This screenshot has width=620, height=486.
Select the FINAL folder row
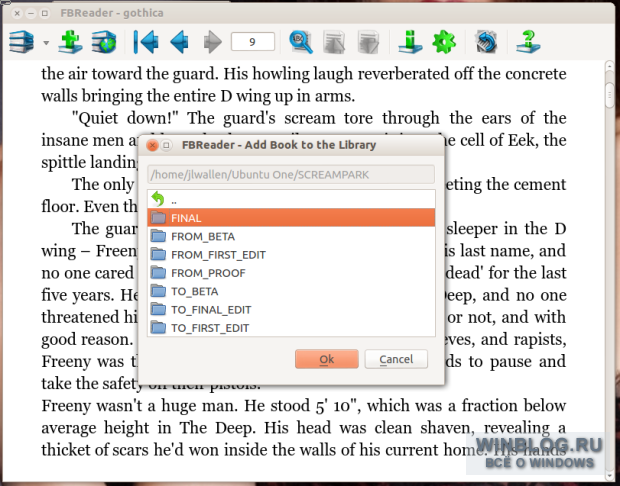[291, 218]
